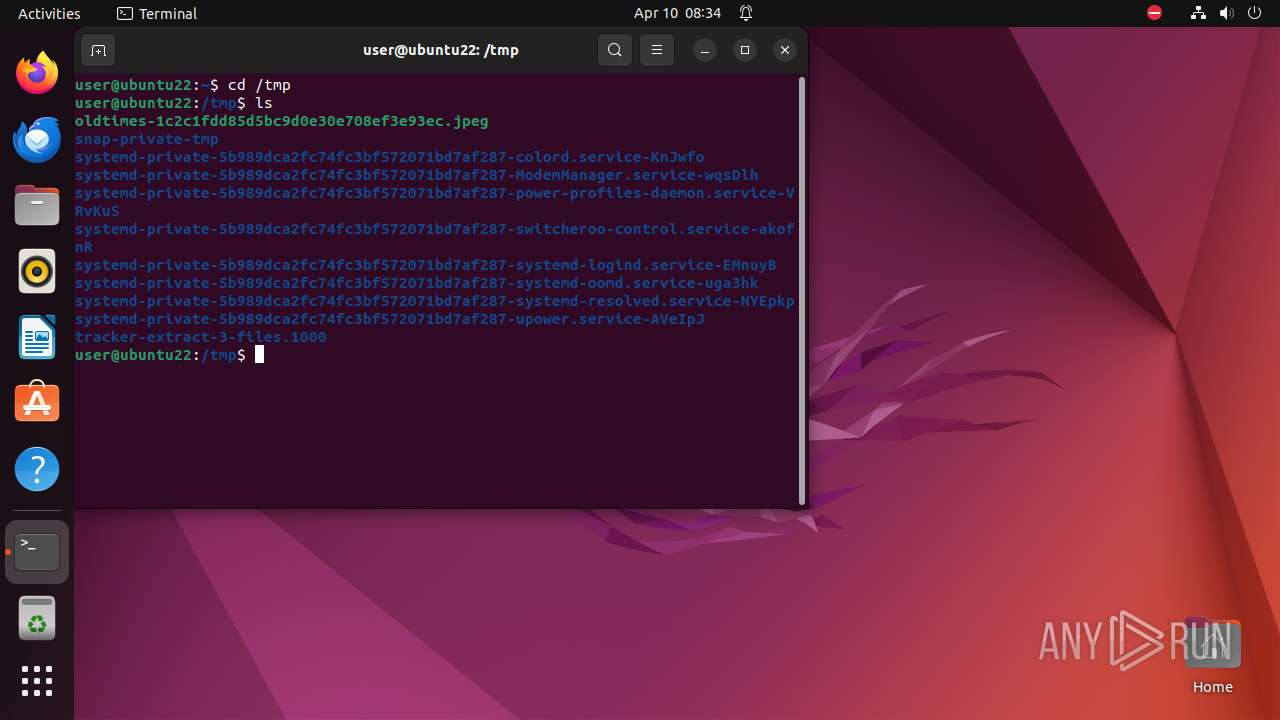Open the Trash from the dock
Image resolution: width=1280 pixels, height=720 pixels.
tap(37, 618)
